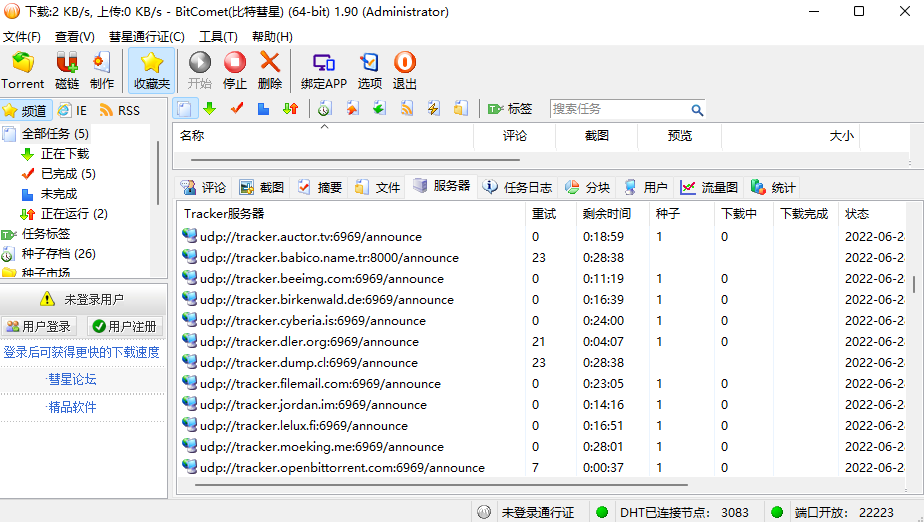Image resolution: width=924 pixels, height=522 pixels.
Task: Sort trackers by 剩余时间 column header
Action: coord(612,214)
